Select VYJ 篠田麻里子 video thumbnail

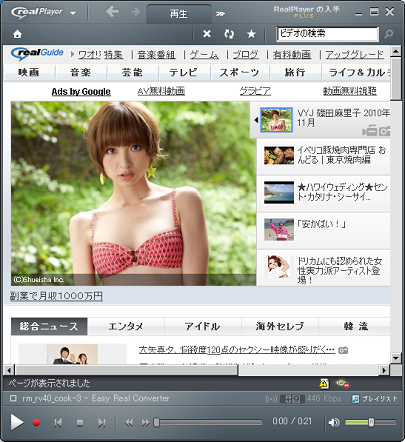click(x=276, y=120)
